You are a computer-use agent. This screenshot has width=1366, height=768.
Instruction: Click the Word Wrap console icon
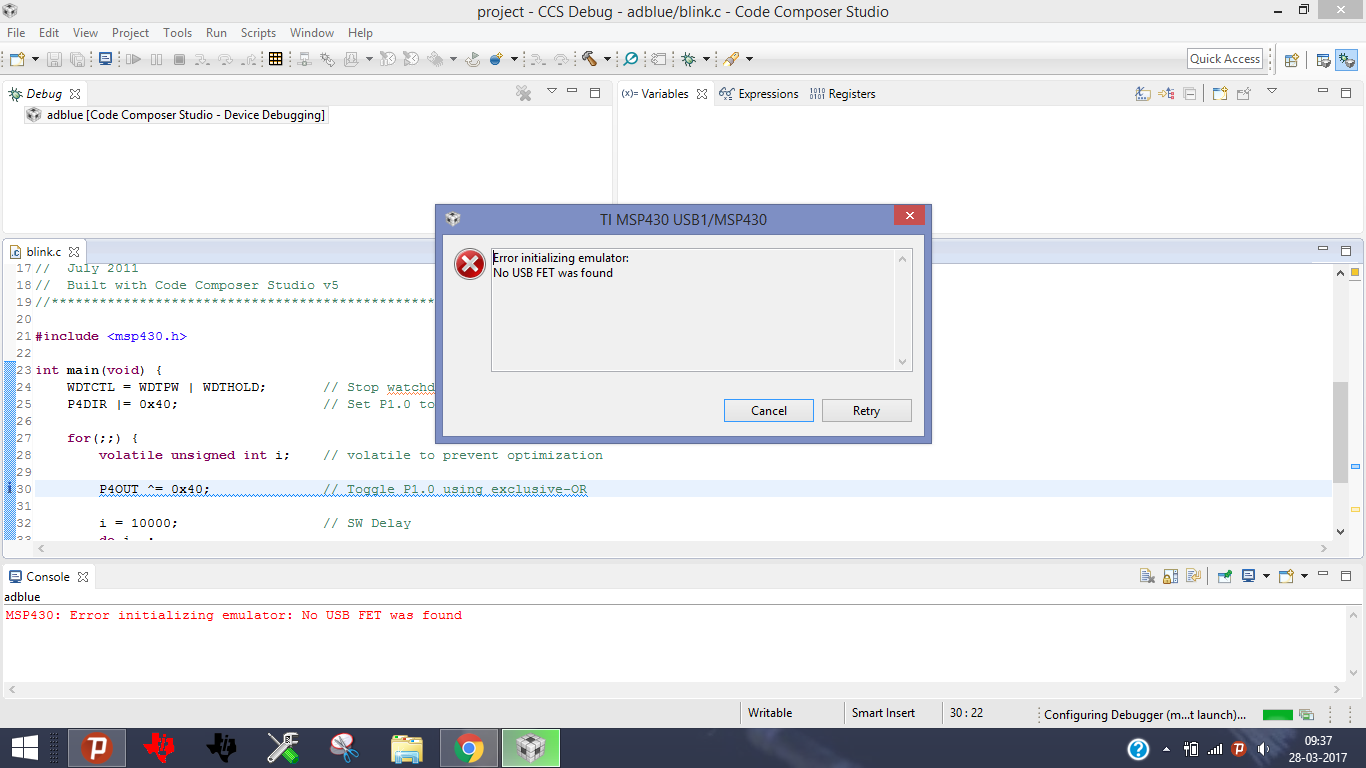pyautogui.click(x=1193, y=576)
